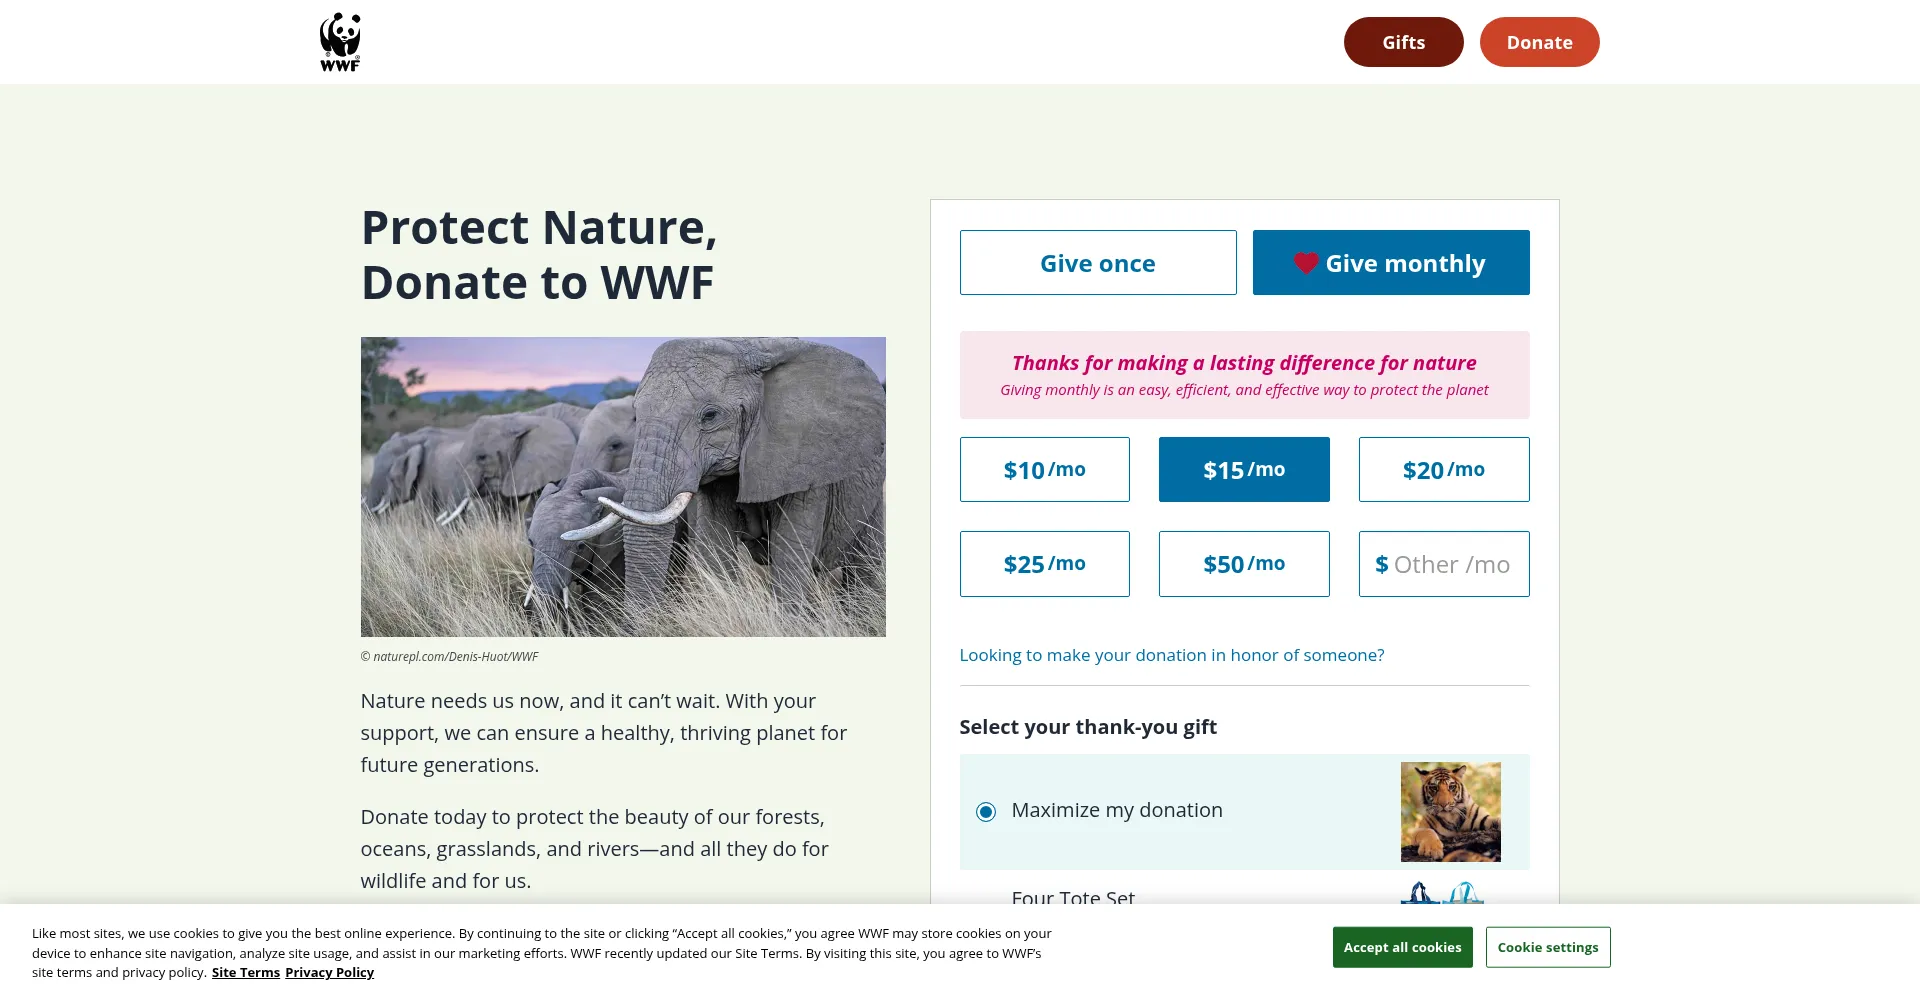Viewport: 1920px width, 993px height.
Task: Click the tiger thumbnail image
Action: [x=1450, y=812]
